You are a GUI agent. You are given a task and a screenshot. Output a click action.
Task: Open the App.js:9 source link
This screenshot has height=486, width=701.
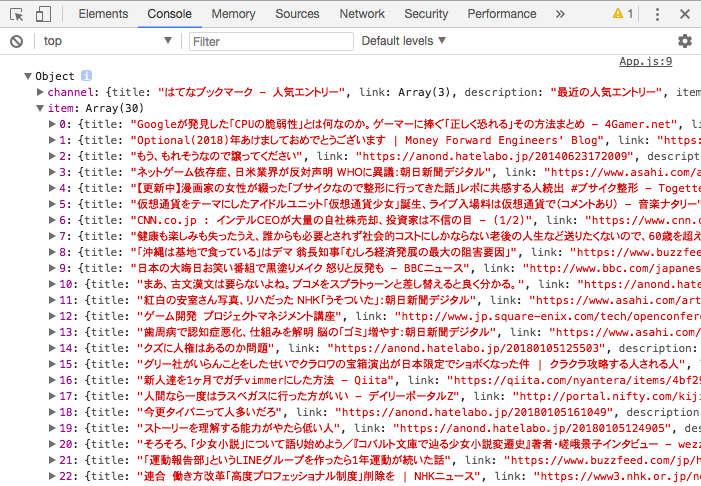(646, 61)
